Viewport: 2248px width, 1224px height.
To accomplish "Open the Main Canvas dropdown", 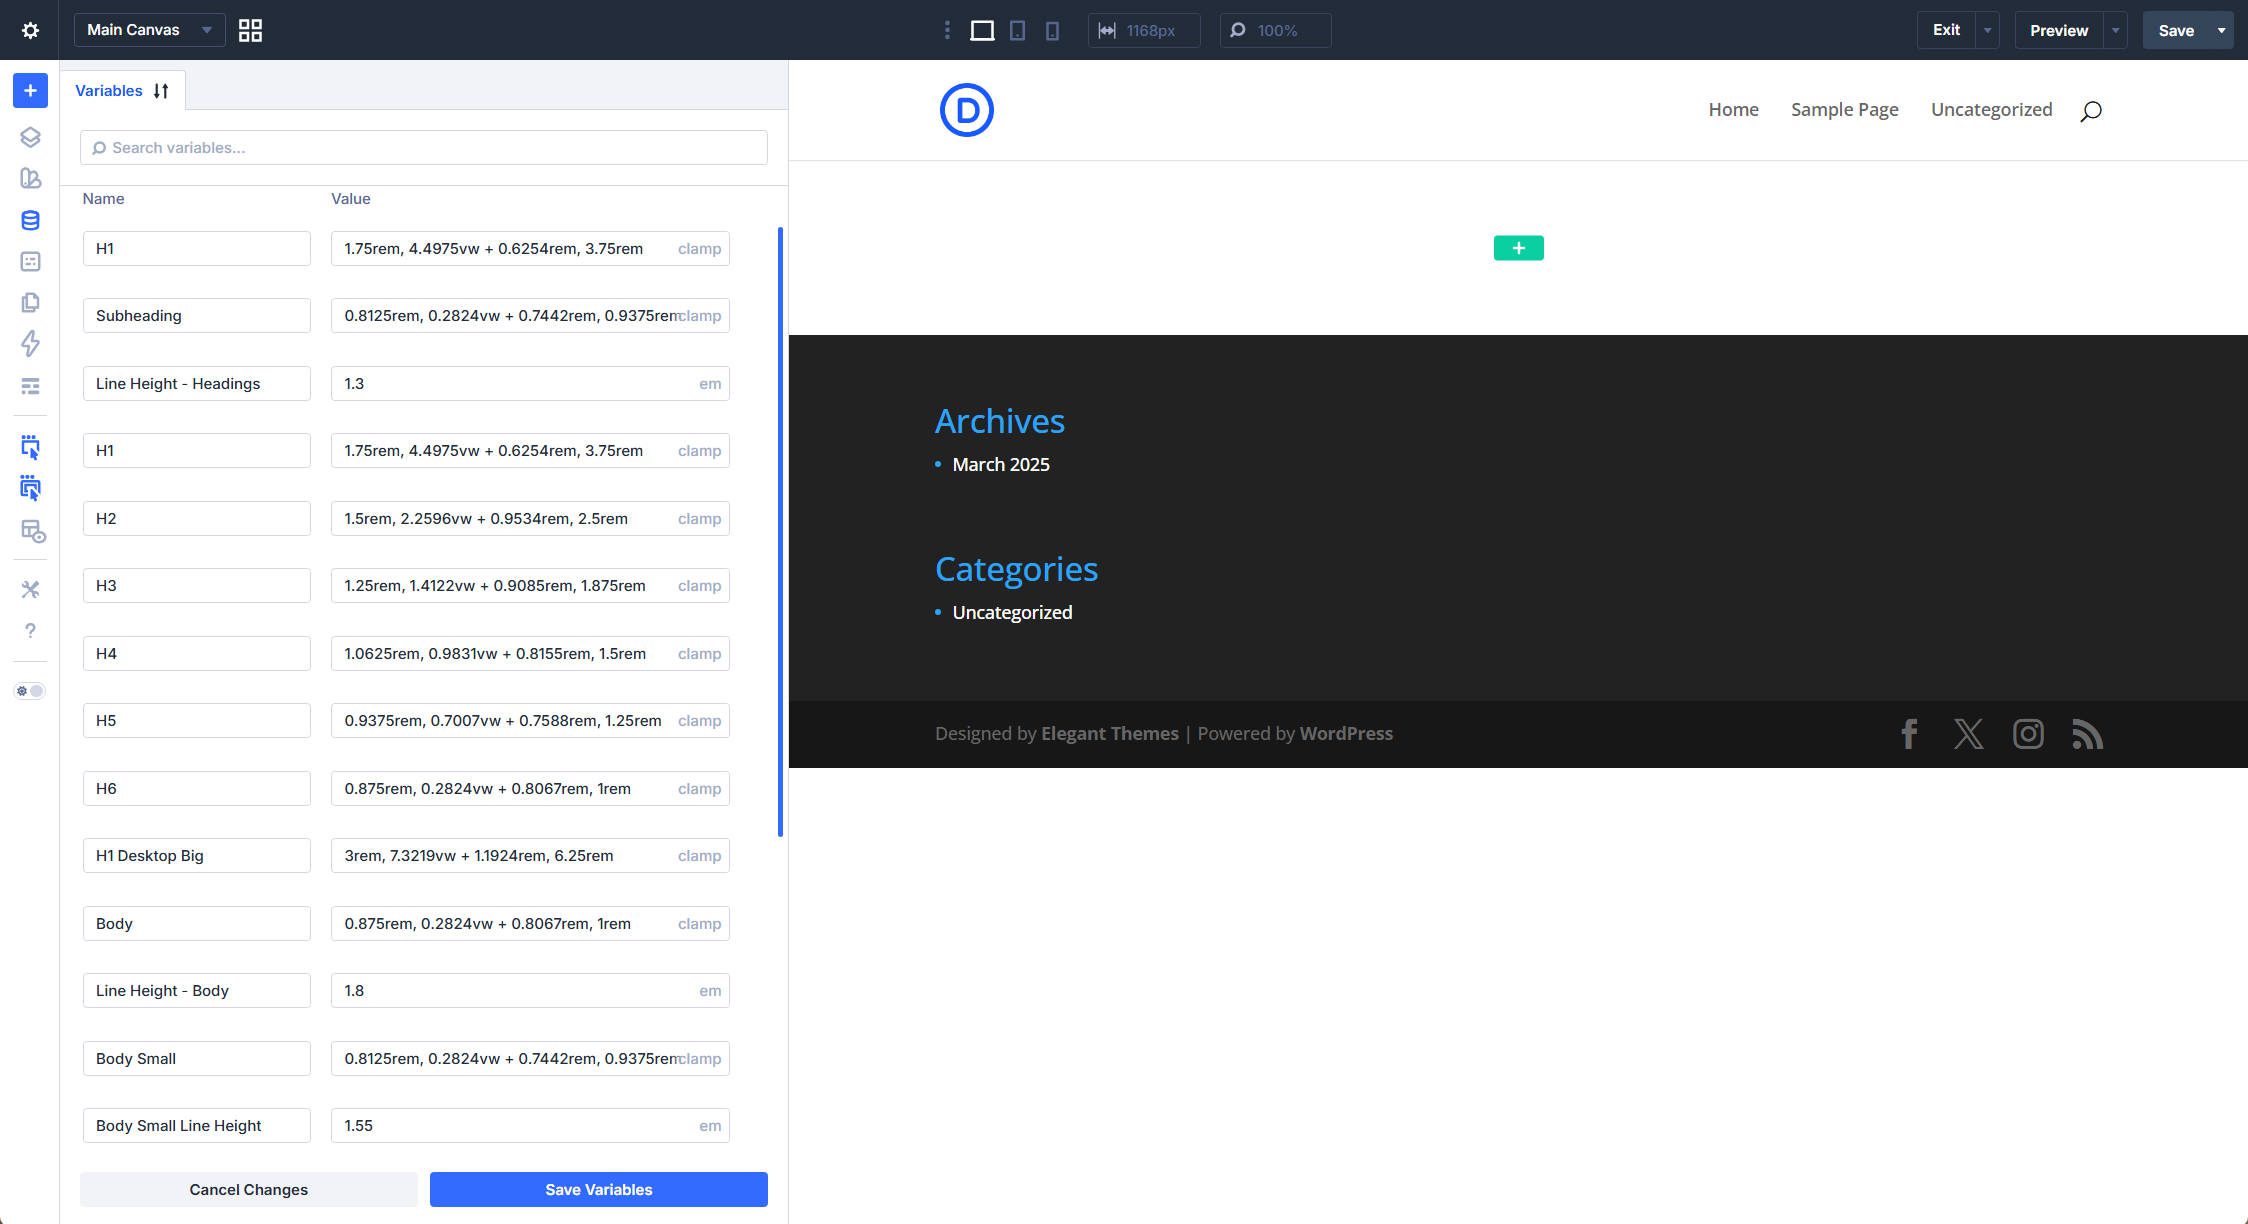I will pos(149,30).
